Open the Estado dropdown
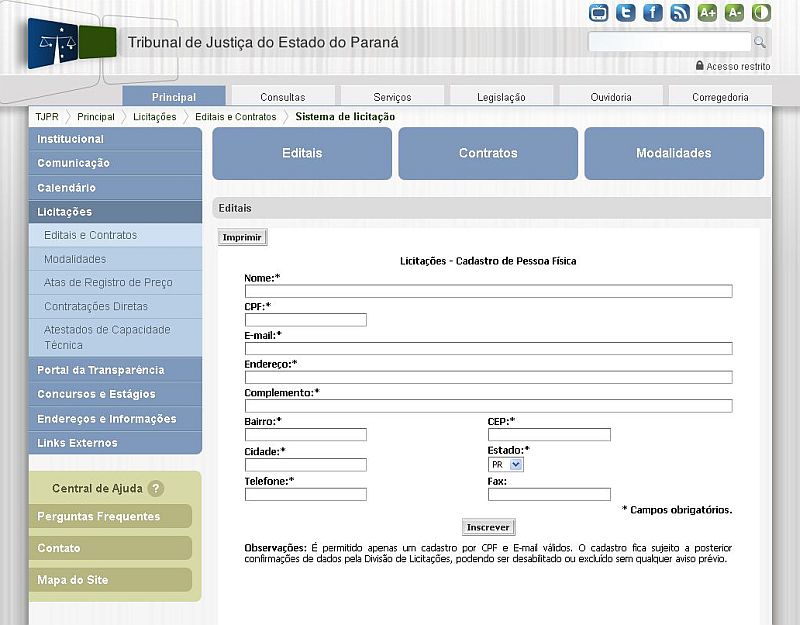Viewport: 800px width, 625px height. pos(515,464)
